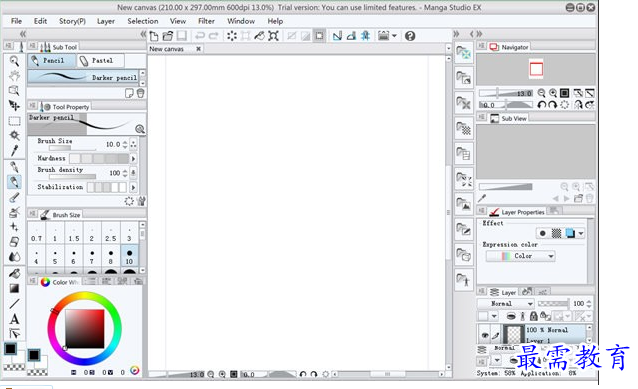Click Brush Size value stepper
The height and width of the screenshot is (389, 638).
tap(125, 144)
